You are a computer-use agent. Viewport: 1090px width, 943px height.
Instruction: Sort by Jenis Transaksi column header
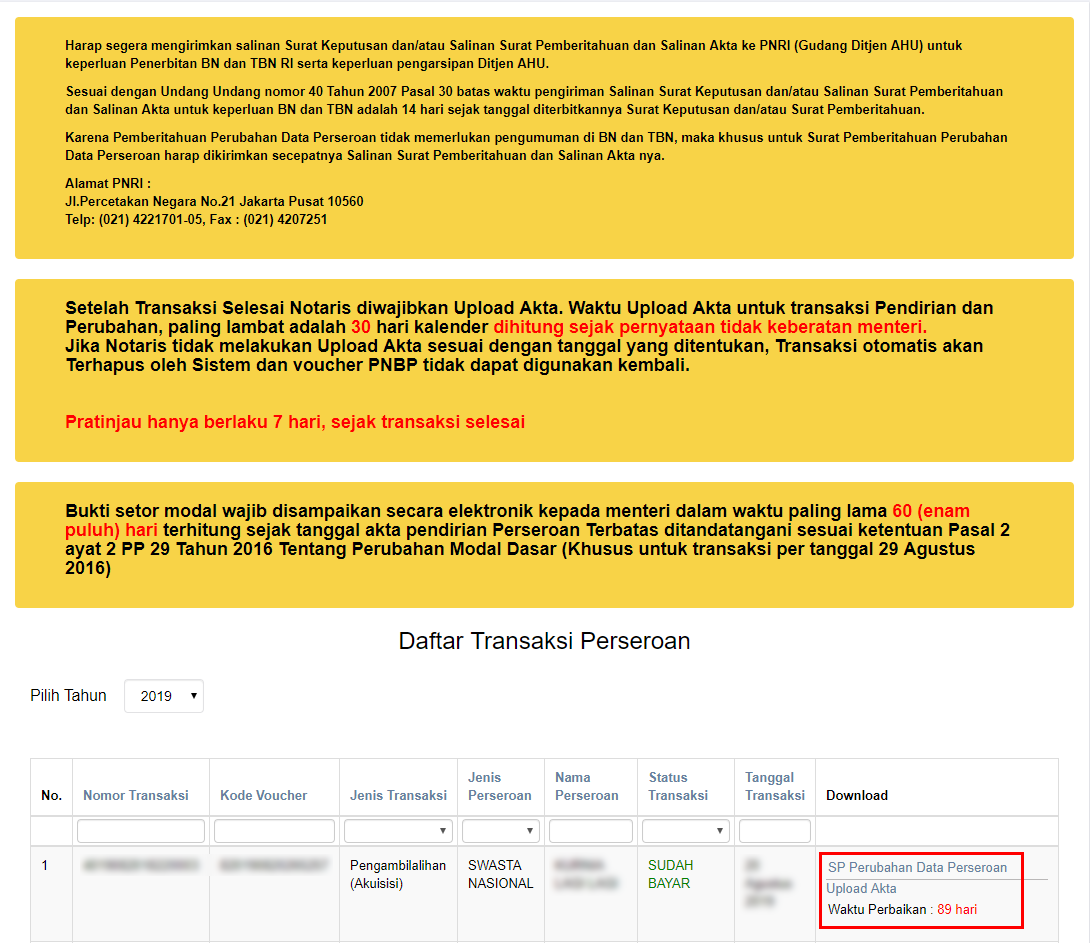pyautogui.click(x=398, y=795)
